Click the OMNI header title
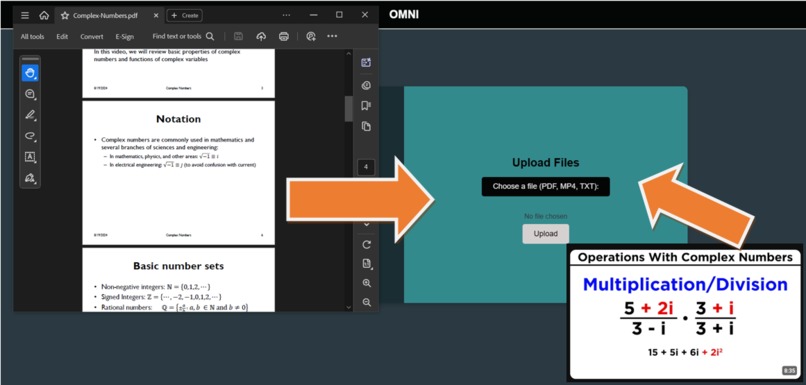 pos(404,14)
